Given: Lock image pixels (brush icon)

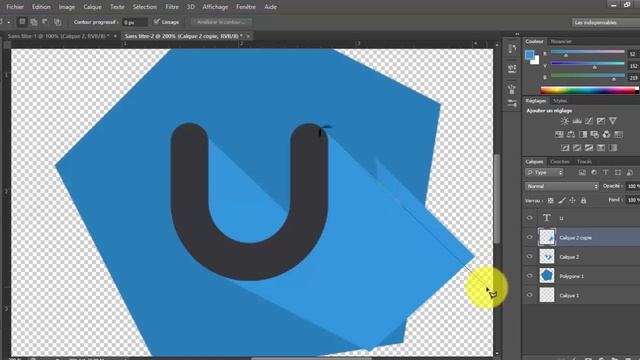Looking at the screenshot, I should (562, 200).
